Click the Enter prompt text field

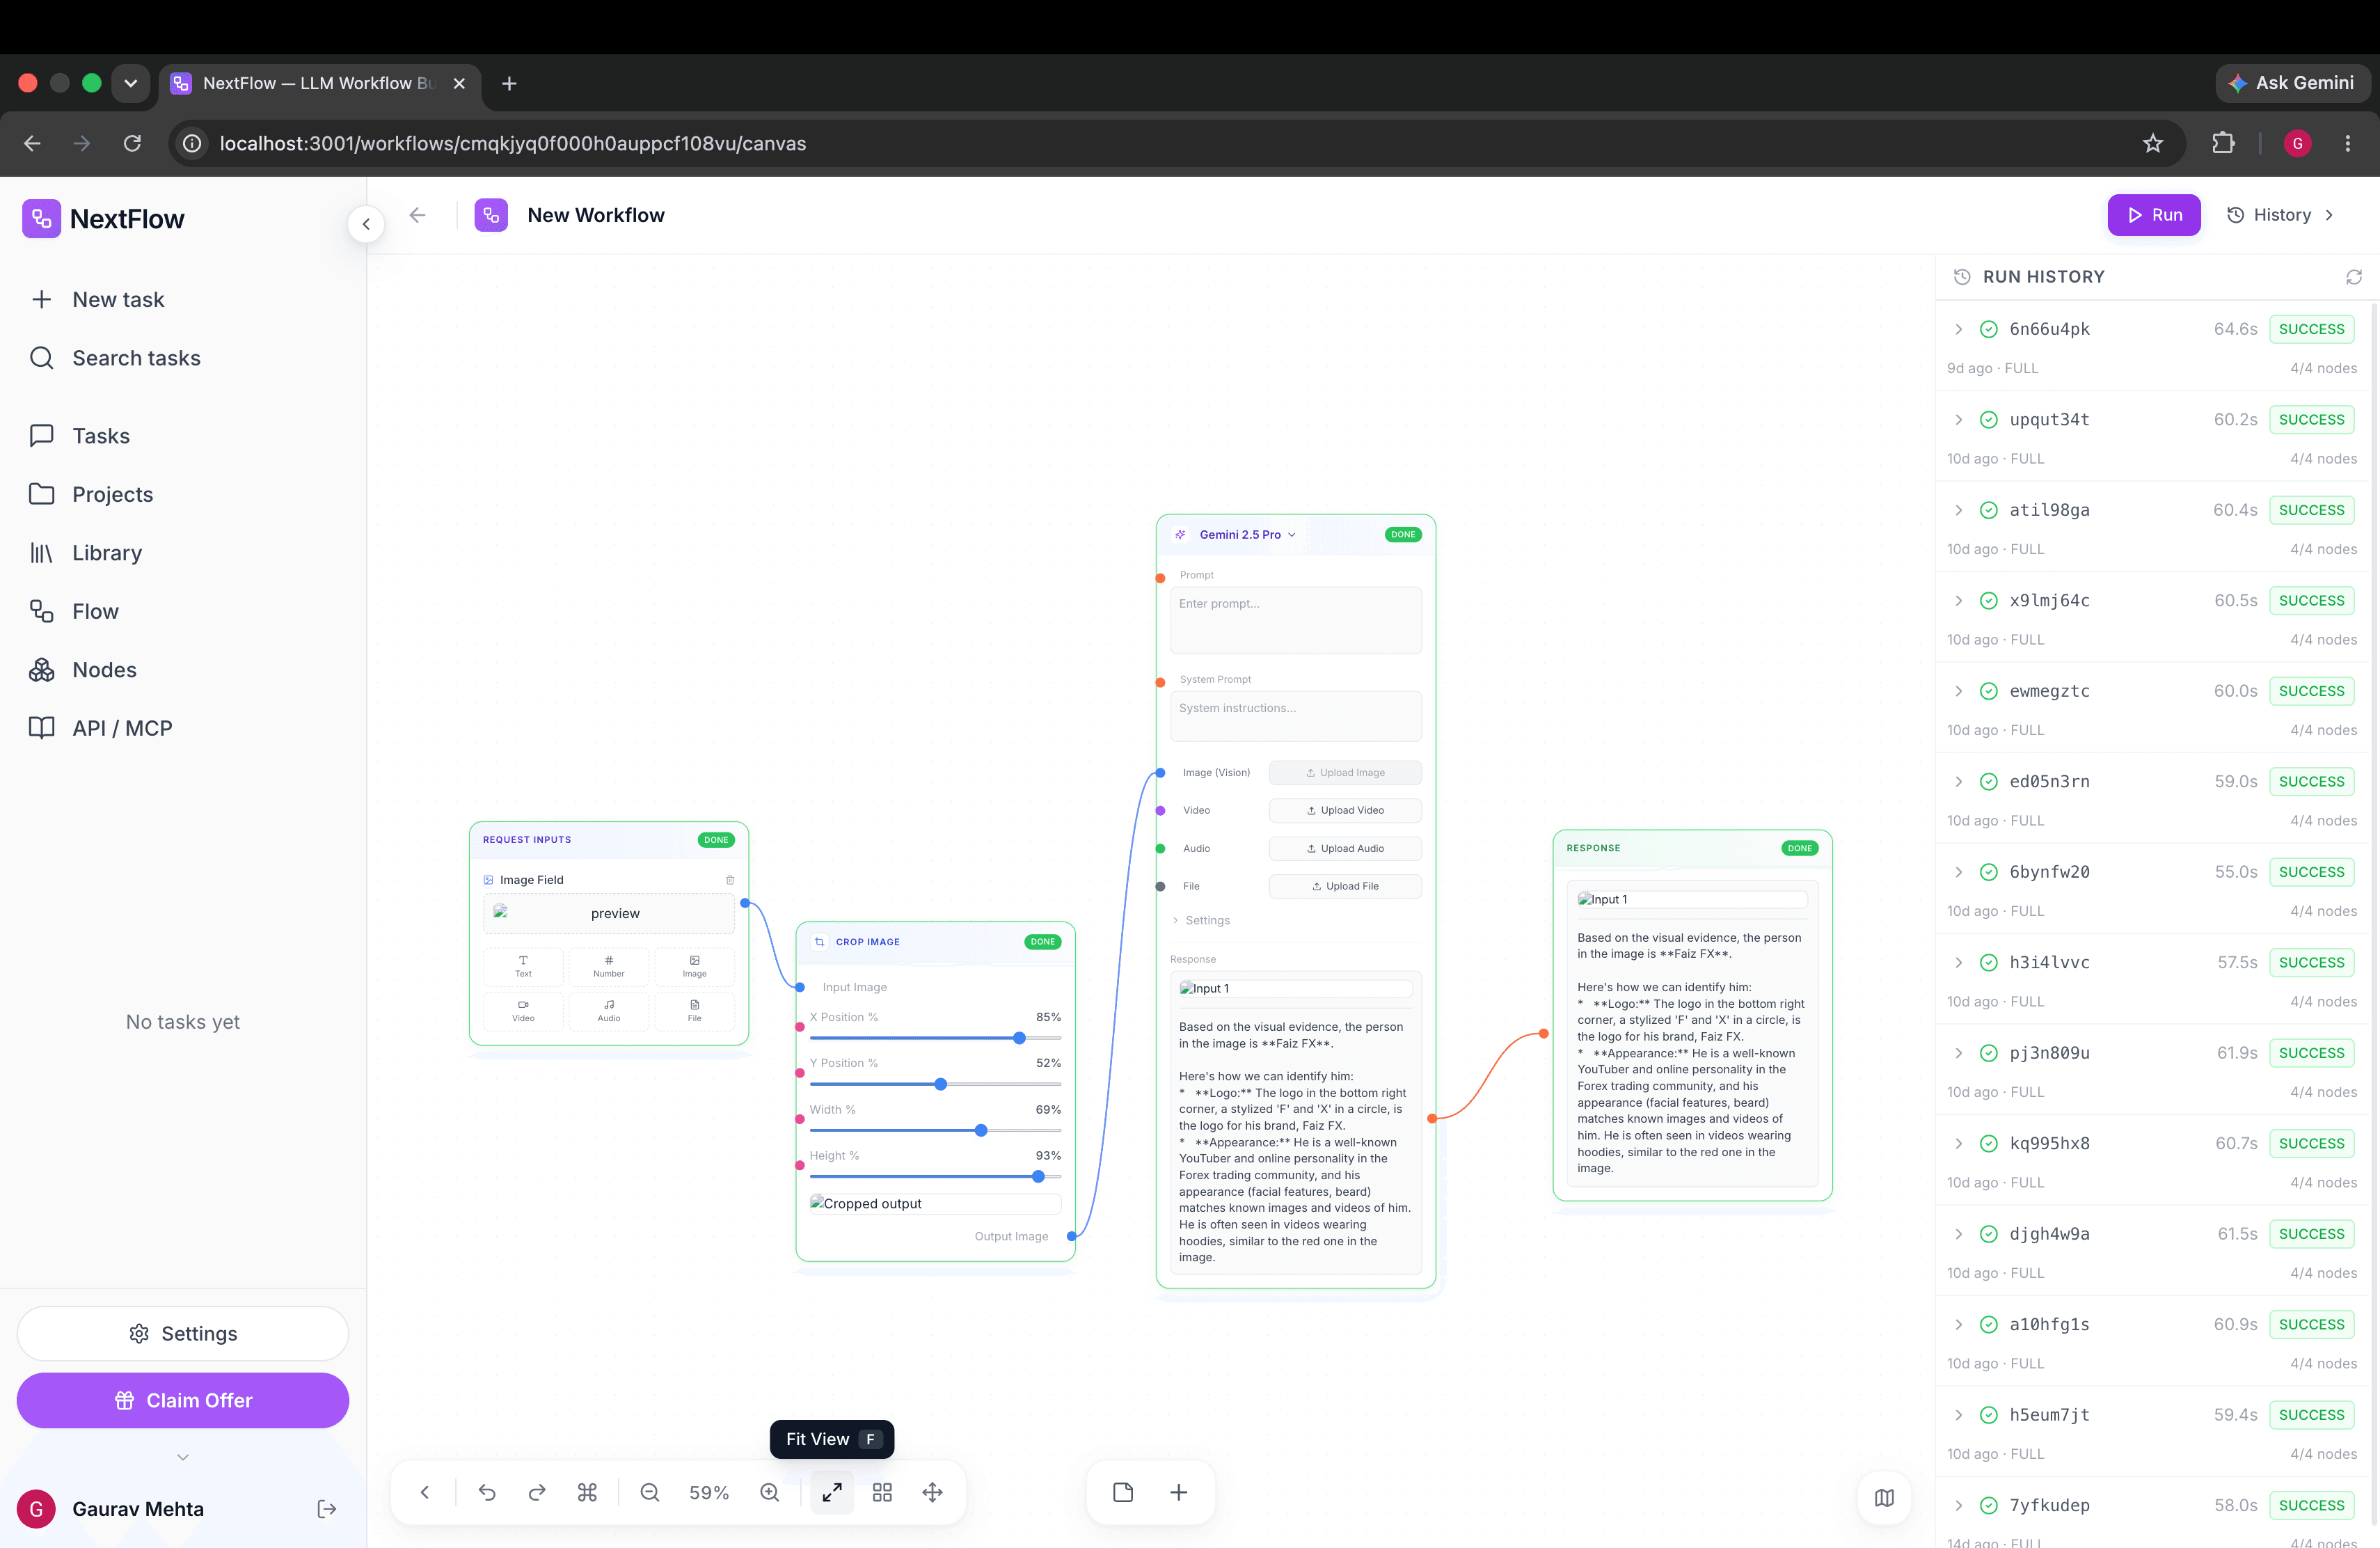1296,620
